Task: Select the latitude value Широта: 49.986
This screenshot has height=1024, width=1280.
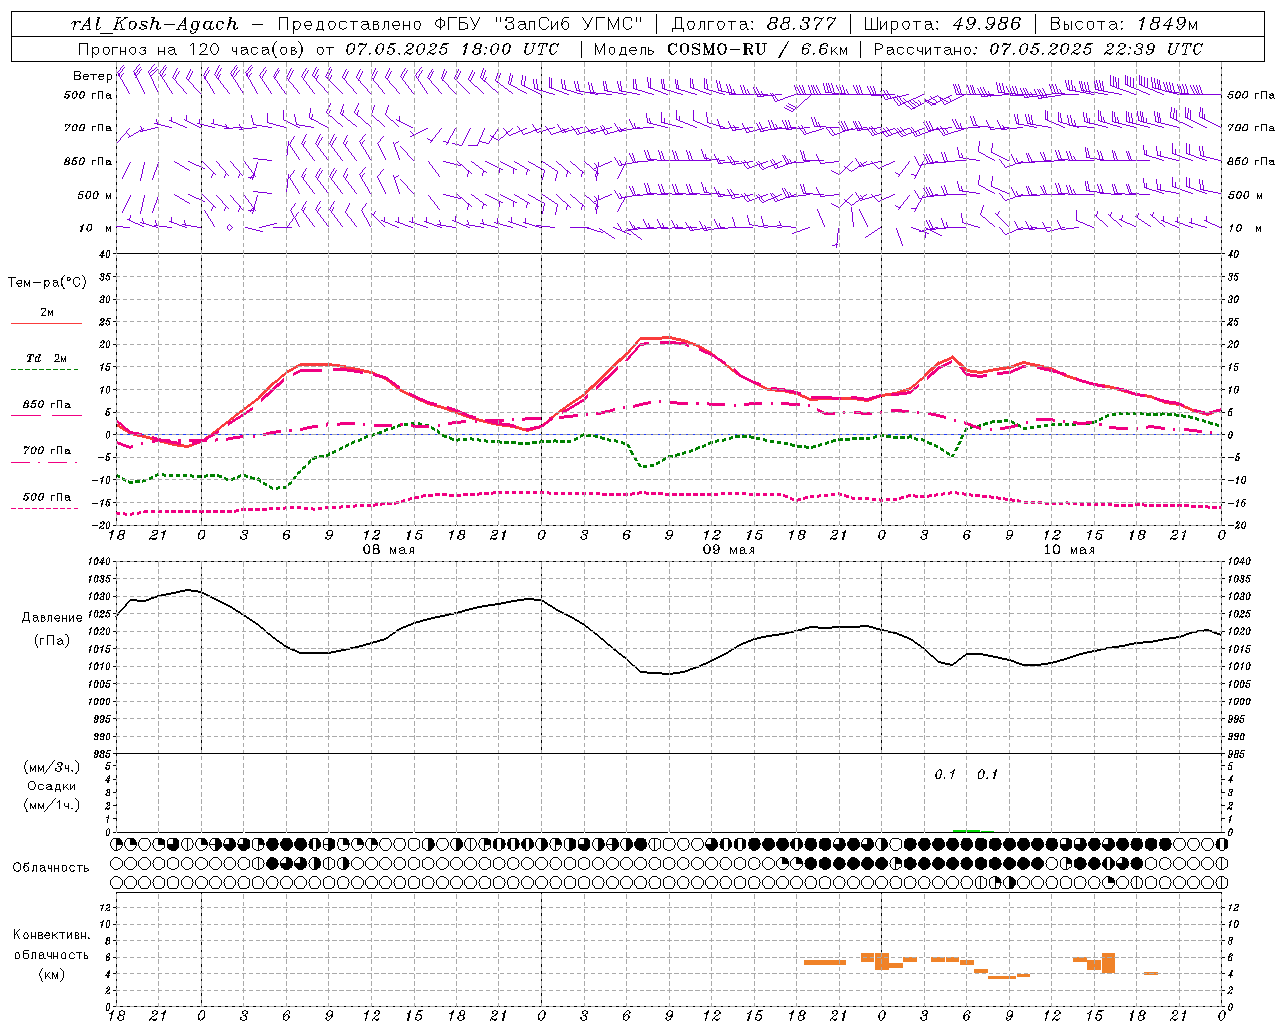Action: click(942, 24)
